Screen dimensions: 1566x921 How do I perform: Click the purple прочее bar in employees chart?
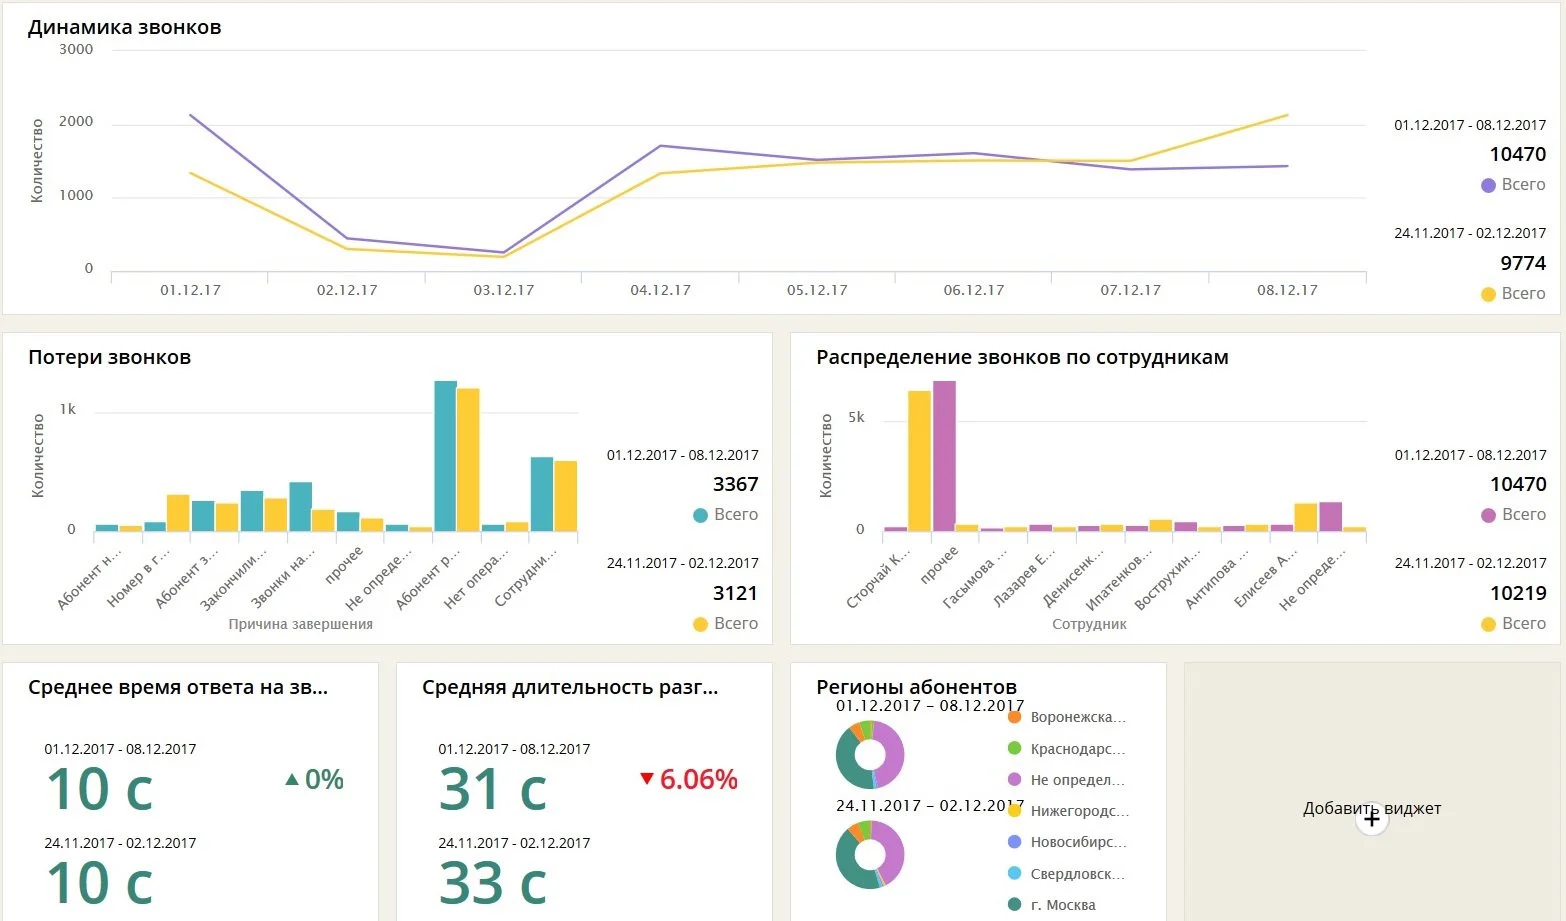tap(944, 456)
